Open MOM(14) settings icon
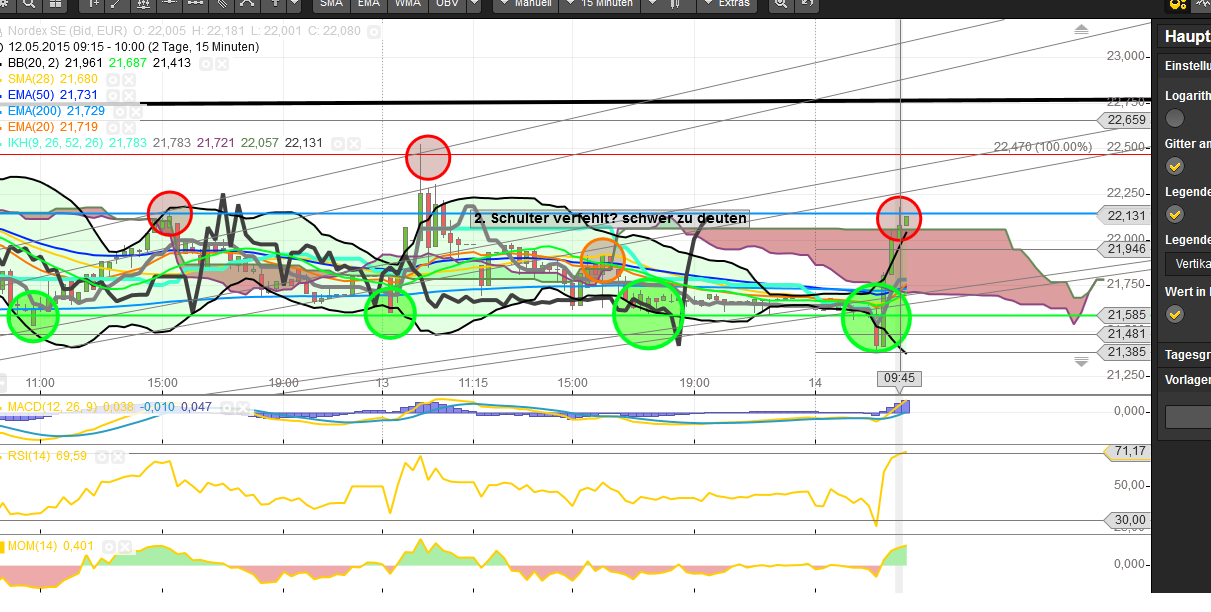 coord(109,547)
